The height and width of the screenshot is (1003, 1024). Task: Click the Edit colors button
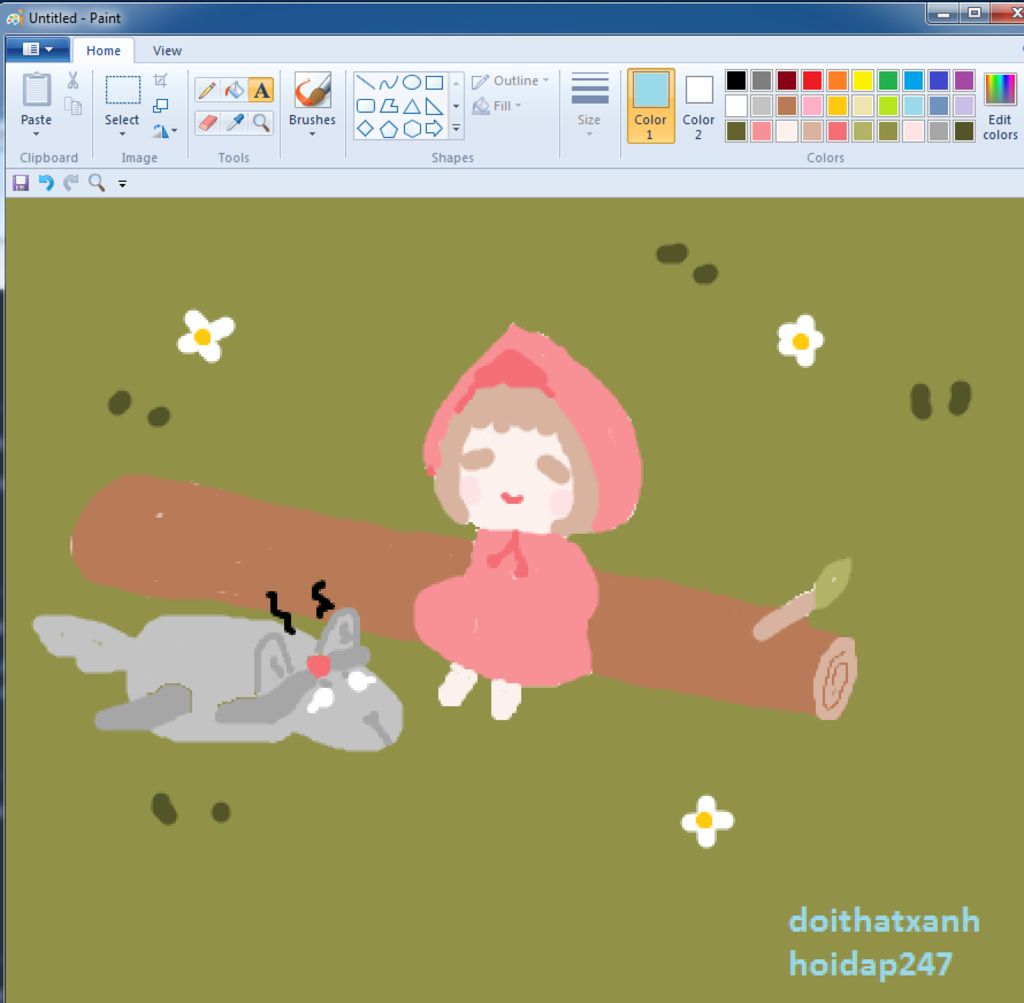(x=1000, y=106)
